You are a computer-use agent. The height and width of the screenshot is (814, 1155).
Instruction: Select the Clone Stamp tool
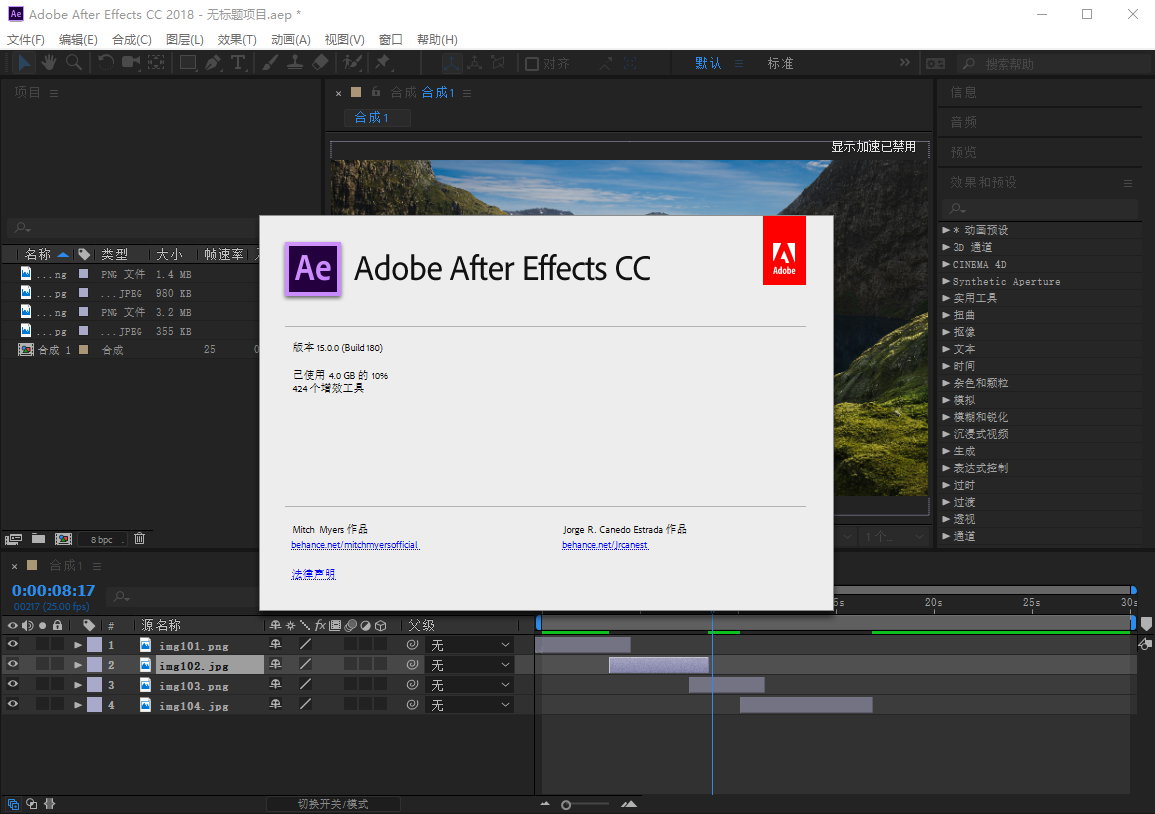[x=295, y=63]
